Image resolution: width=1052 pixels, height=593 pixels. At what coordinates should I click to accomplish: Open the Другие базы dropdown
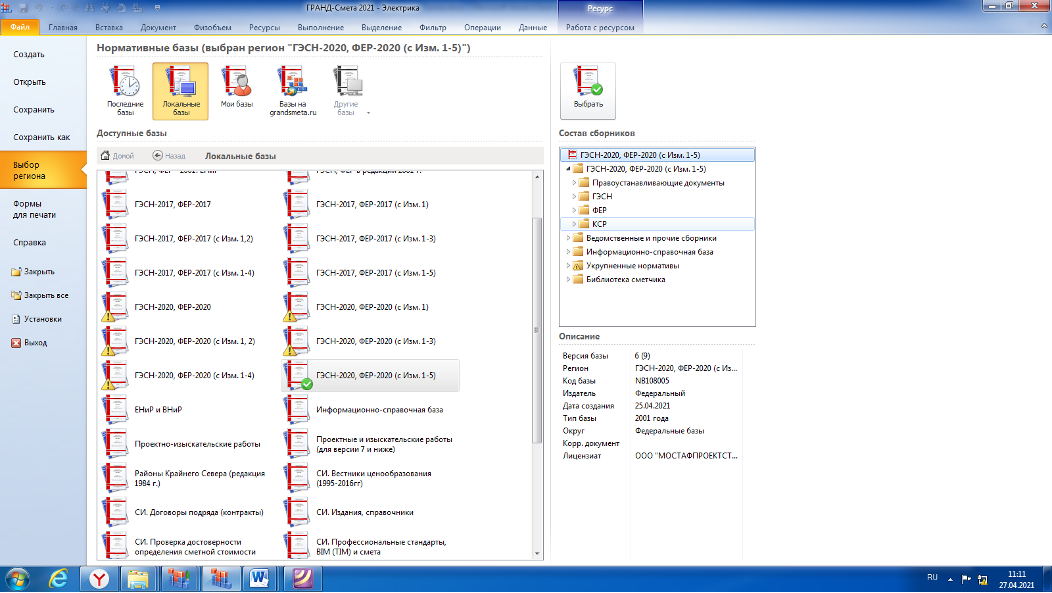click(x=348, y=91)
